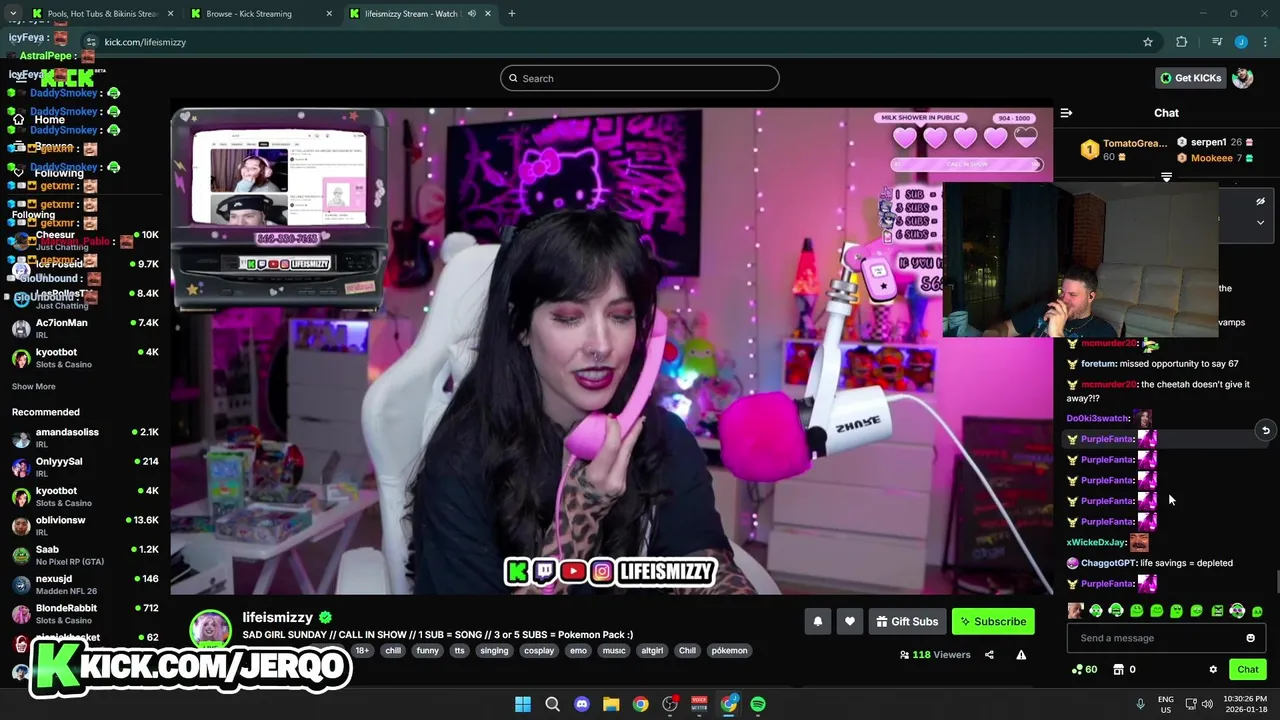Click the Gift Subs button
This screenshot has height=720, width=1280.
pyautogui.click(x=907, y=621)
